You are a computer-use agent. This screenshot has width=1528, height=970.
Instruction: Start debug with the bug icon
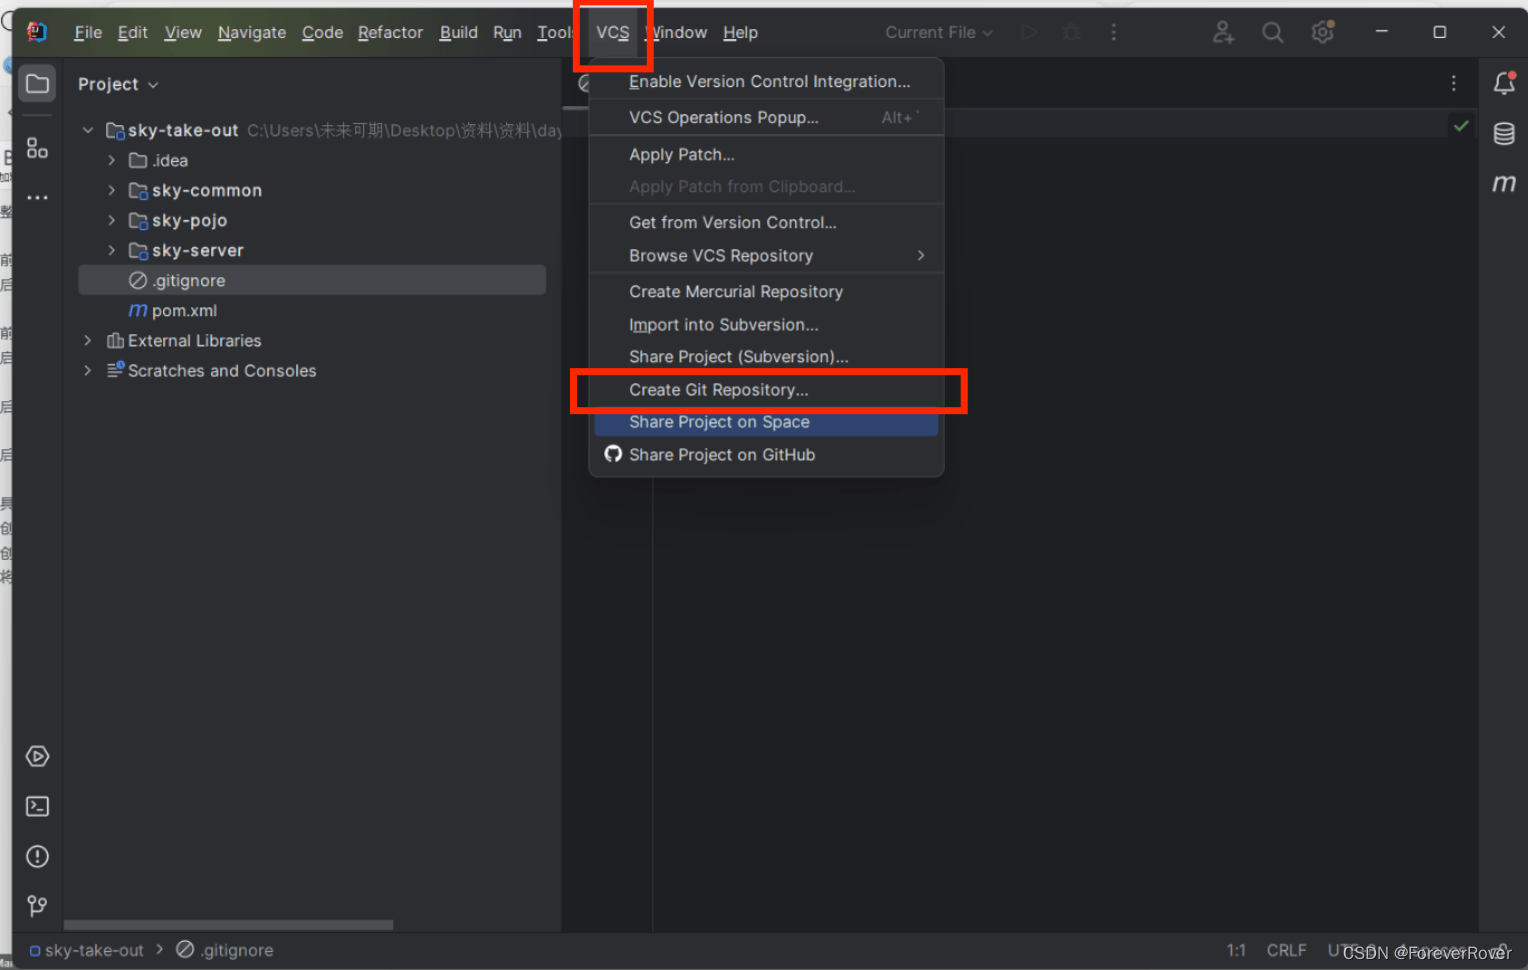(x=1071, y=32)
